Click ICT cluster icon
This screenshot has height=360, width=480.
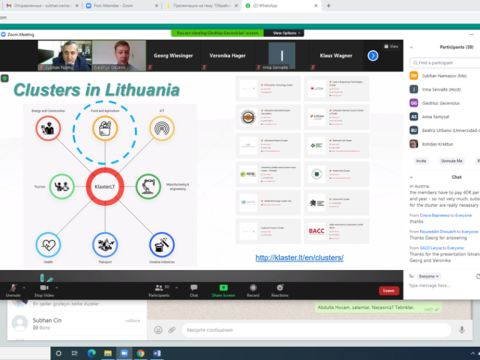click(162, 128)
